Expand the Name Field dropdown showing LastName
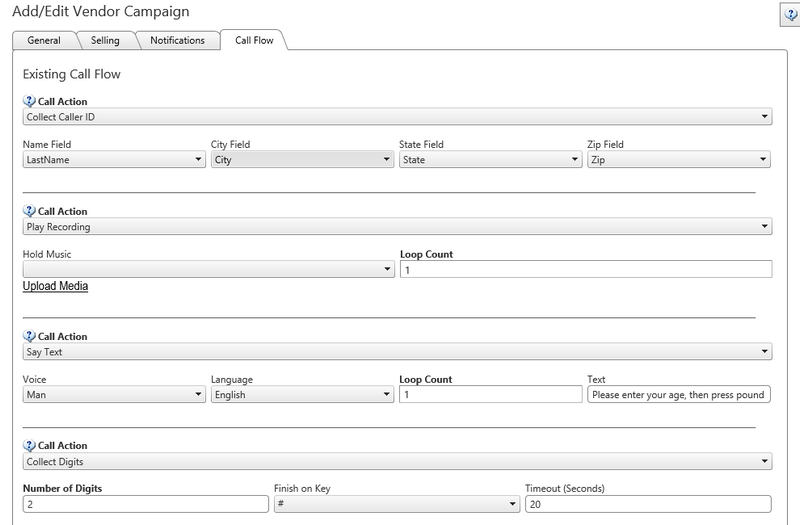This screenshot has width=800, height=525. 114,160
